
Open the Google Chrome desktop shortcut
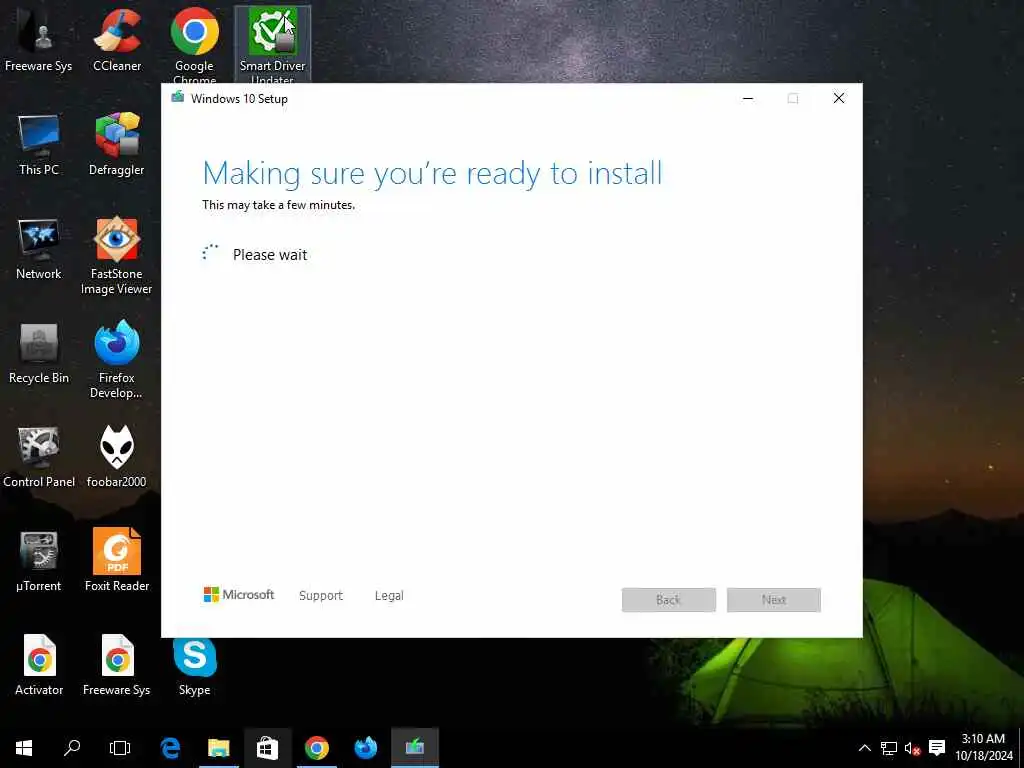pos(195,43)
